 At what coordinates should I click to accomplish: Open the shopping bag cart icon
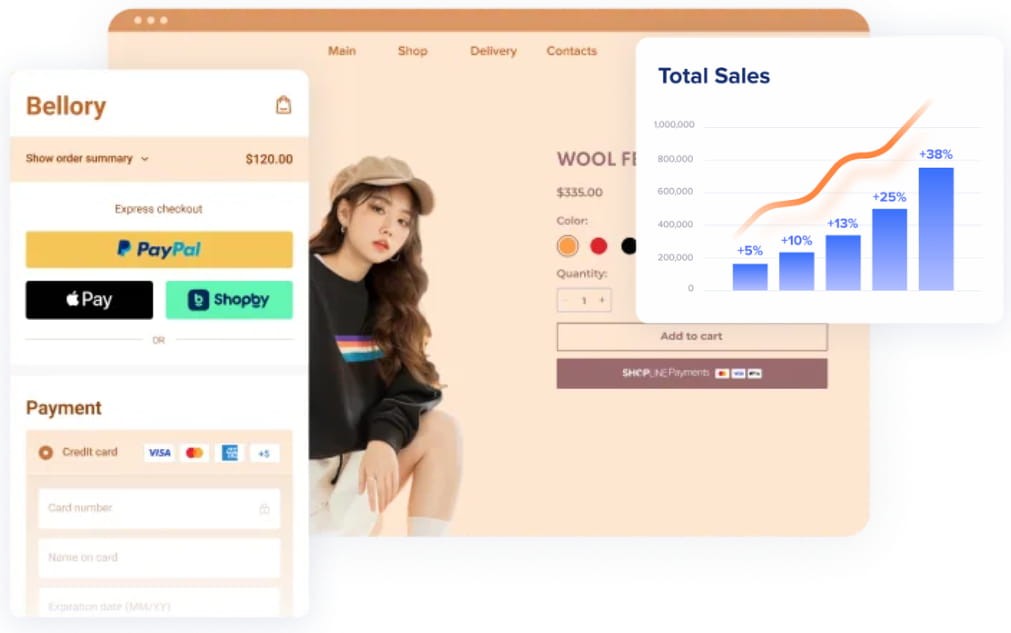pyautogui.click(x=283, y=105)
